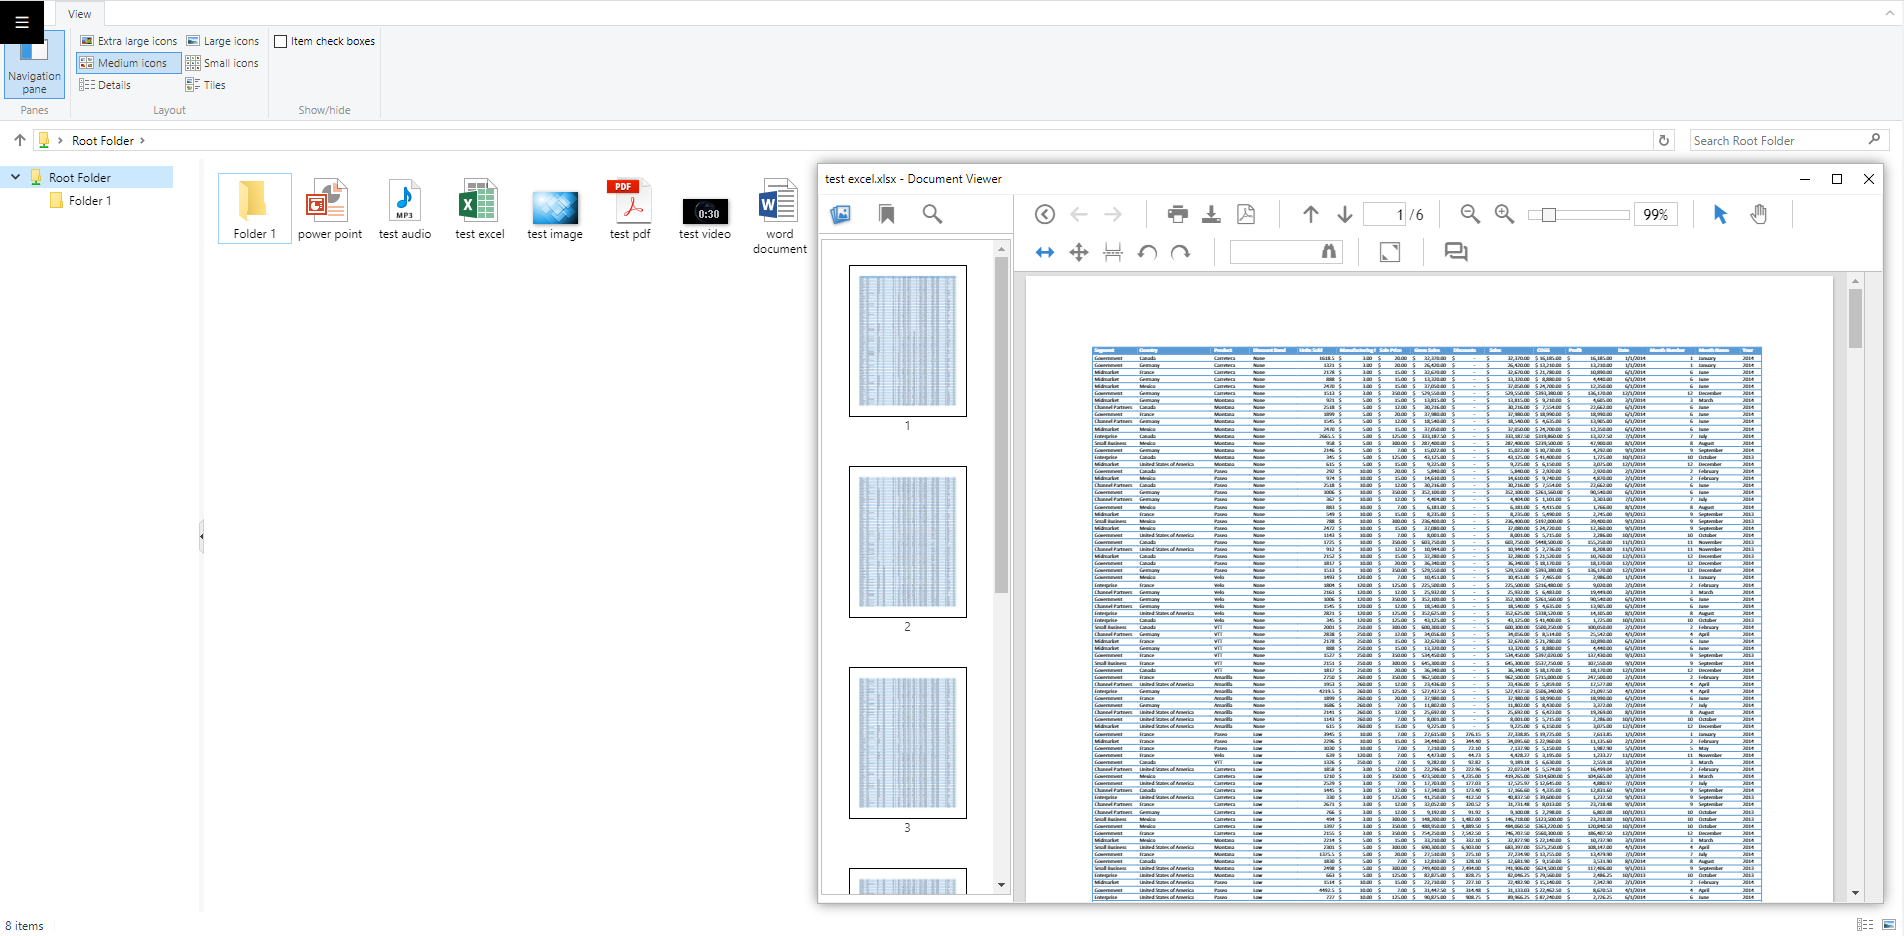This screenshot has width=1904, height=936.
Task: Open page 2 thumbnail
Action: point(908,542)
